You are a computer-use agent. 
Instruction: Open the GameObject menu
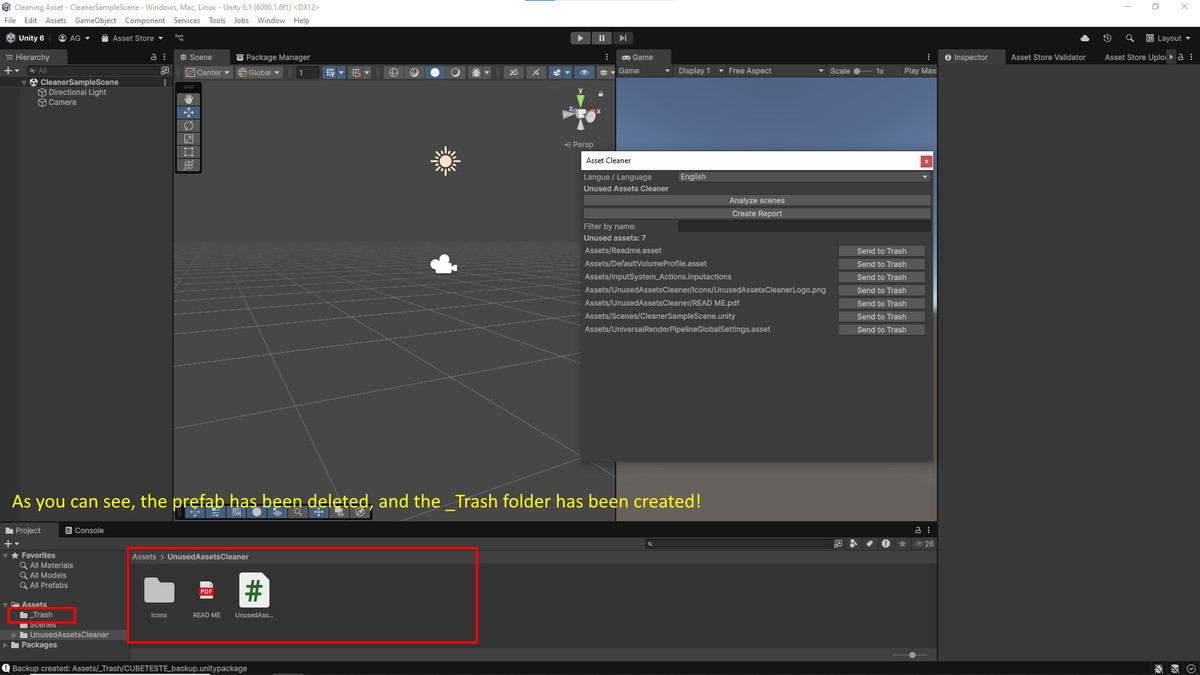(95, 20)
